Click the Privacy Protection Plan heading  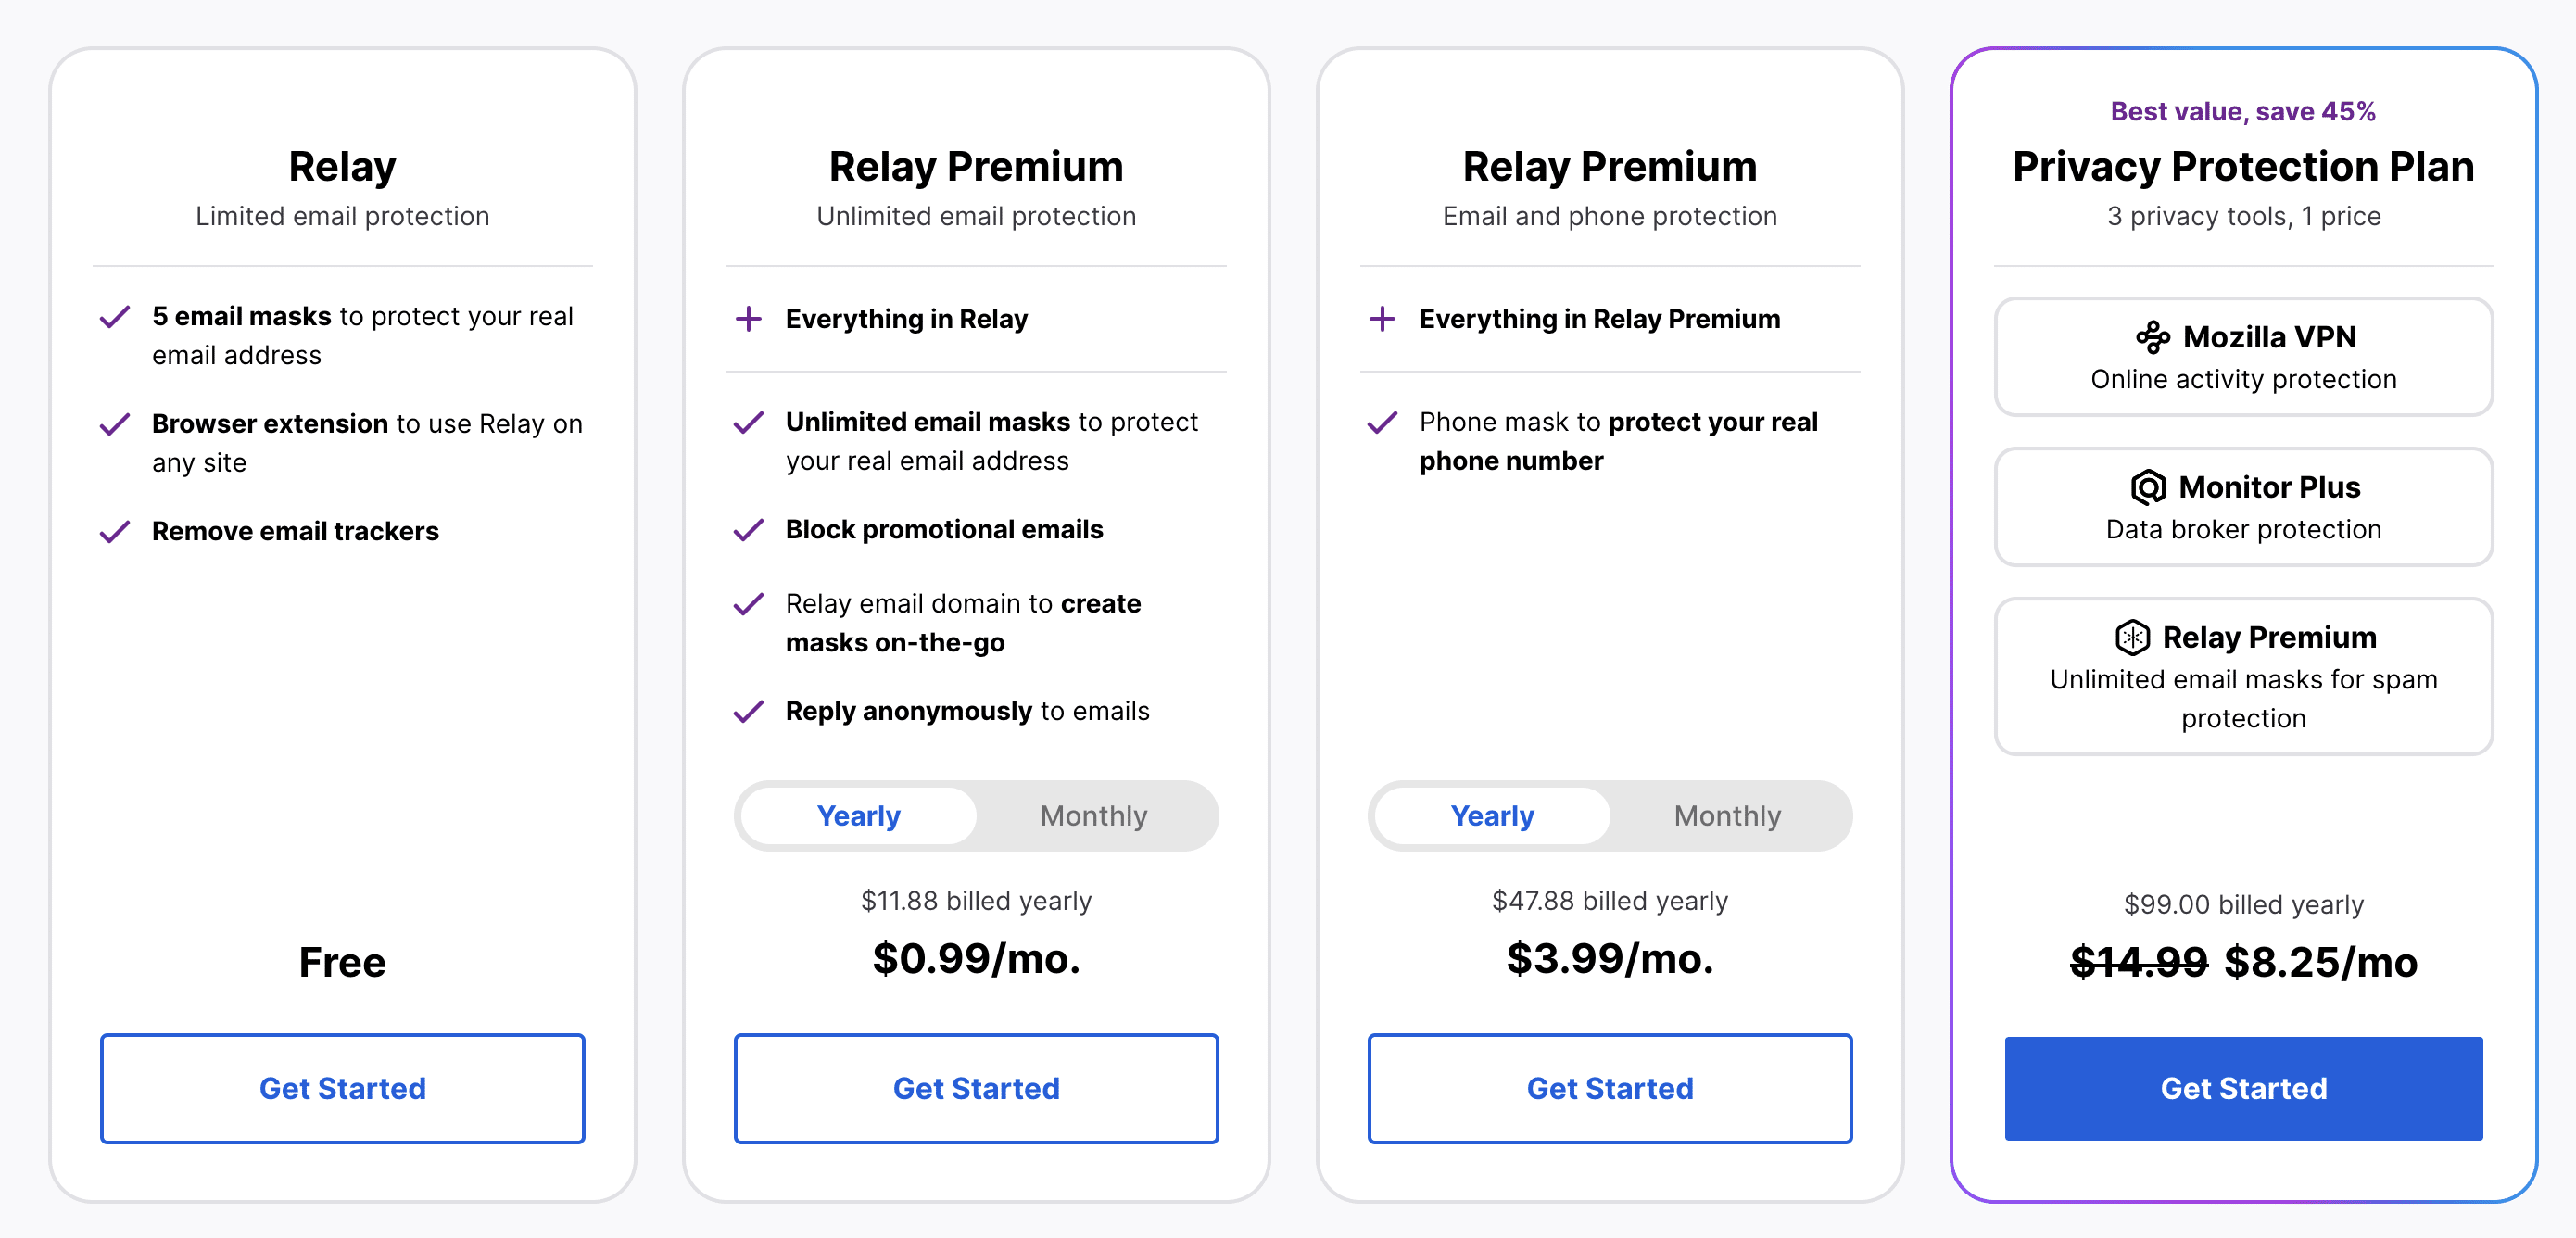[x=2243, y=166]
